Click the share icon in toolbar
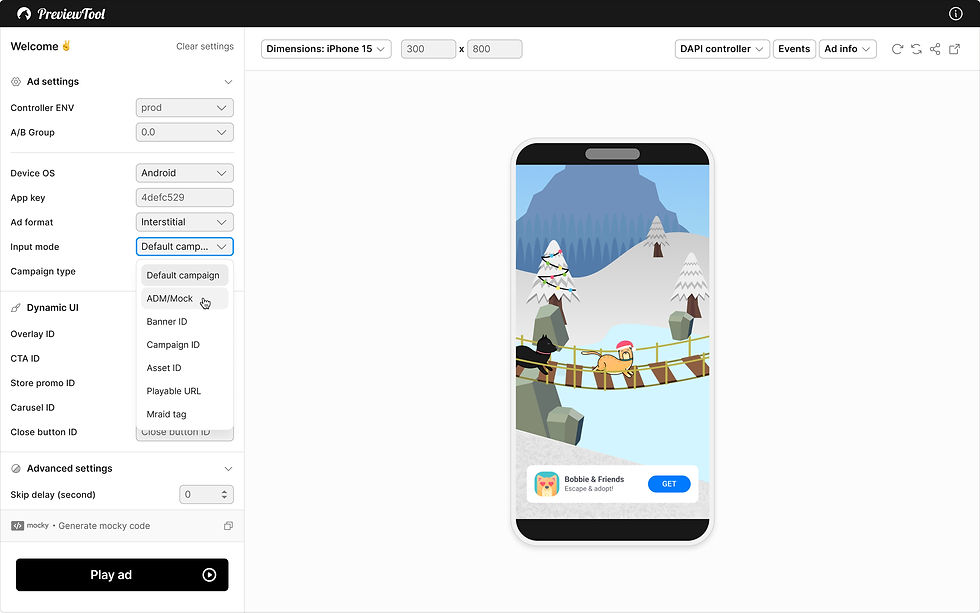The width and height of the screenshot is (980, 613). pyautogui.click(x=935, y=49)
